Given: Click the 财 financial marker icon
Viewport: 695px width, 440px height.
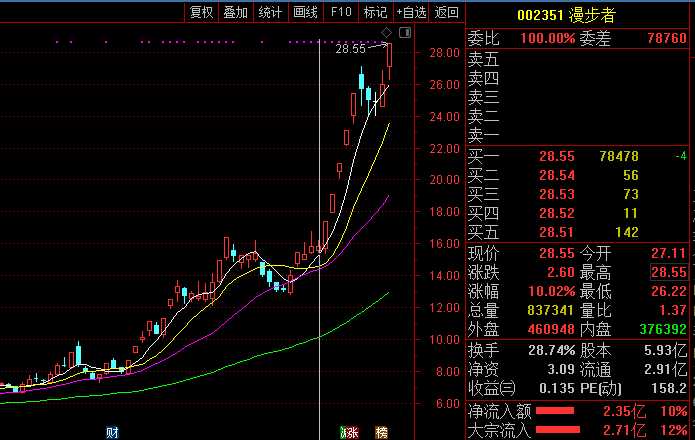Looking at the screenshot, I should pos(113,432).
